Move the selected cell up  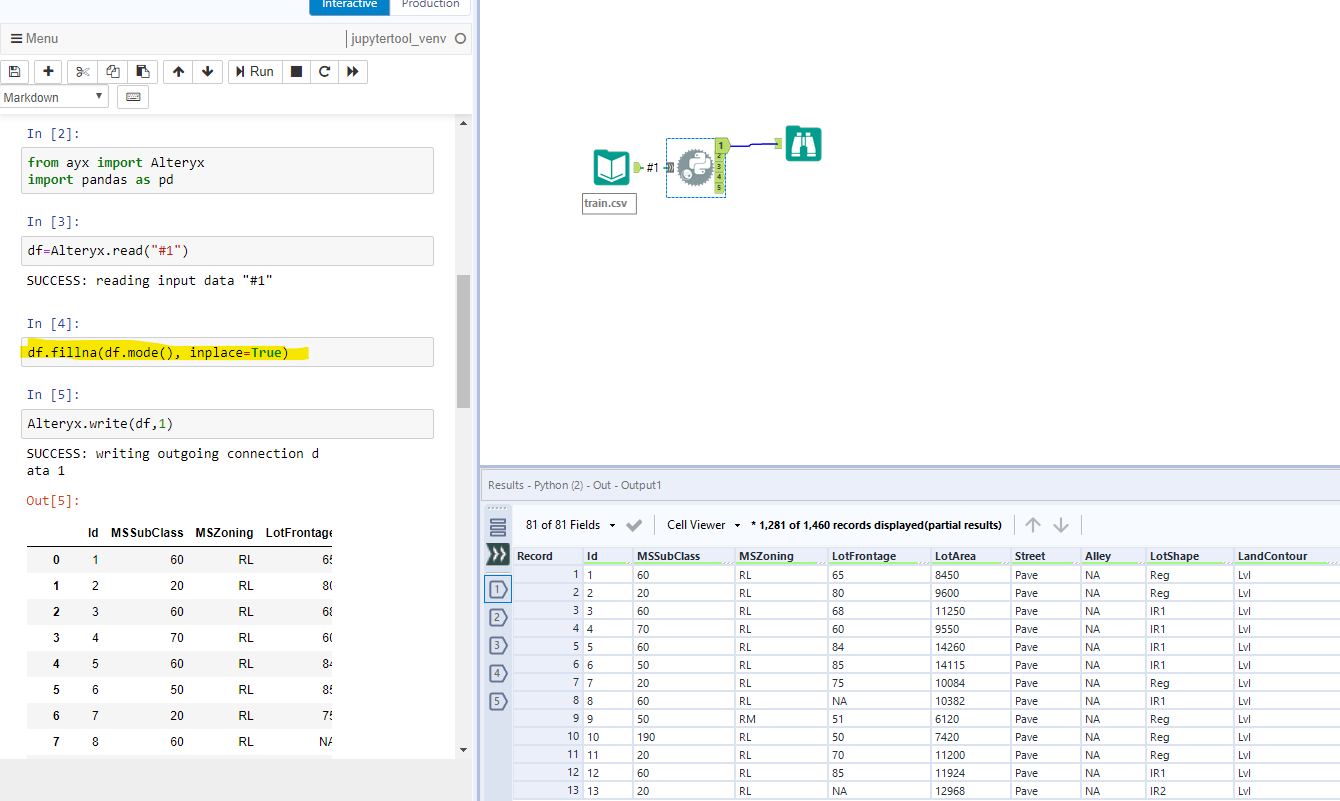pos(178,72)
